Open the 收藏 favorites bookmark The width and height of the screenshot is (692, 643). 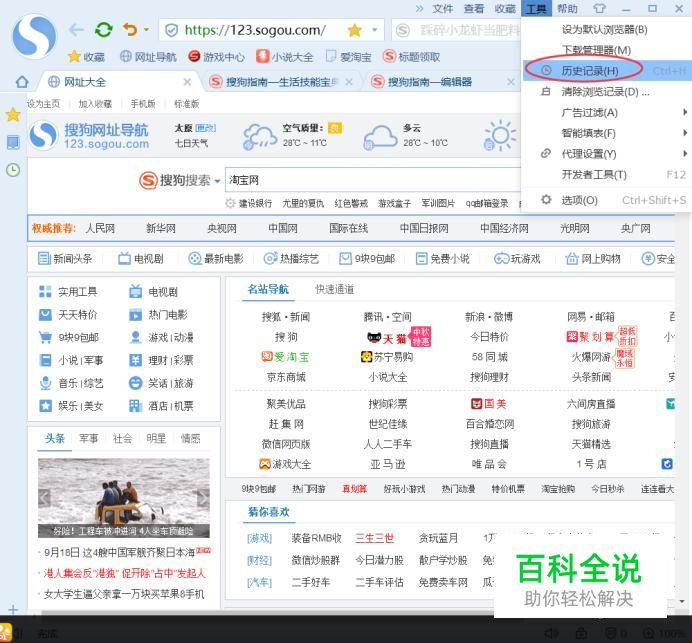pos(86,57)
